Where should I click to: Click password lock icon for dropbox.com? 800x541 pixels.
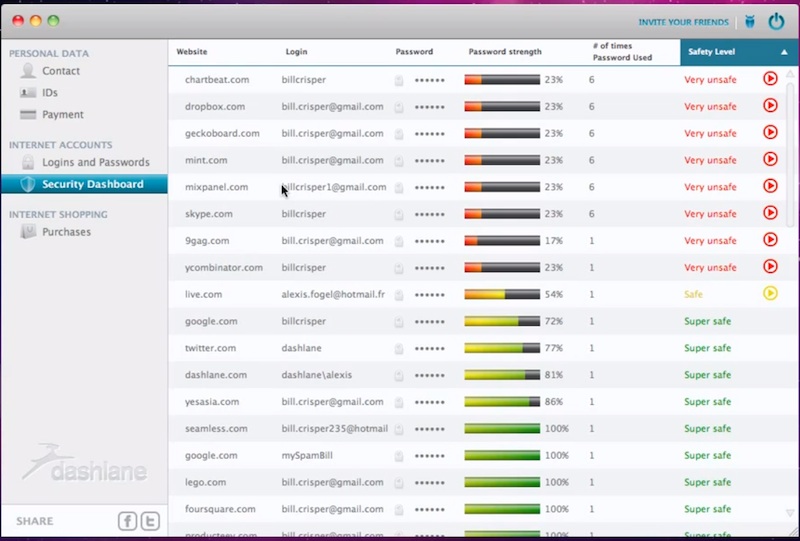(x=399, y=107)
